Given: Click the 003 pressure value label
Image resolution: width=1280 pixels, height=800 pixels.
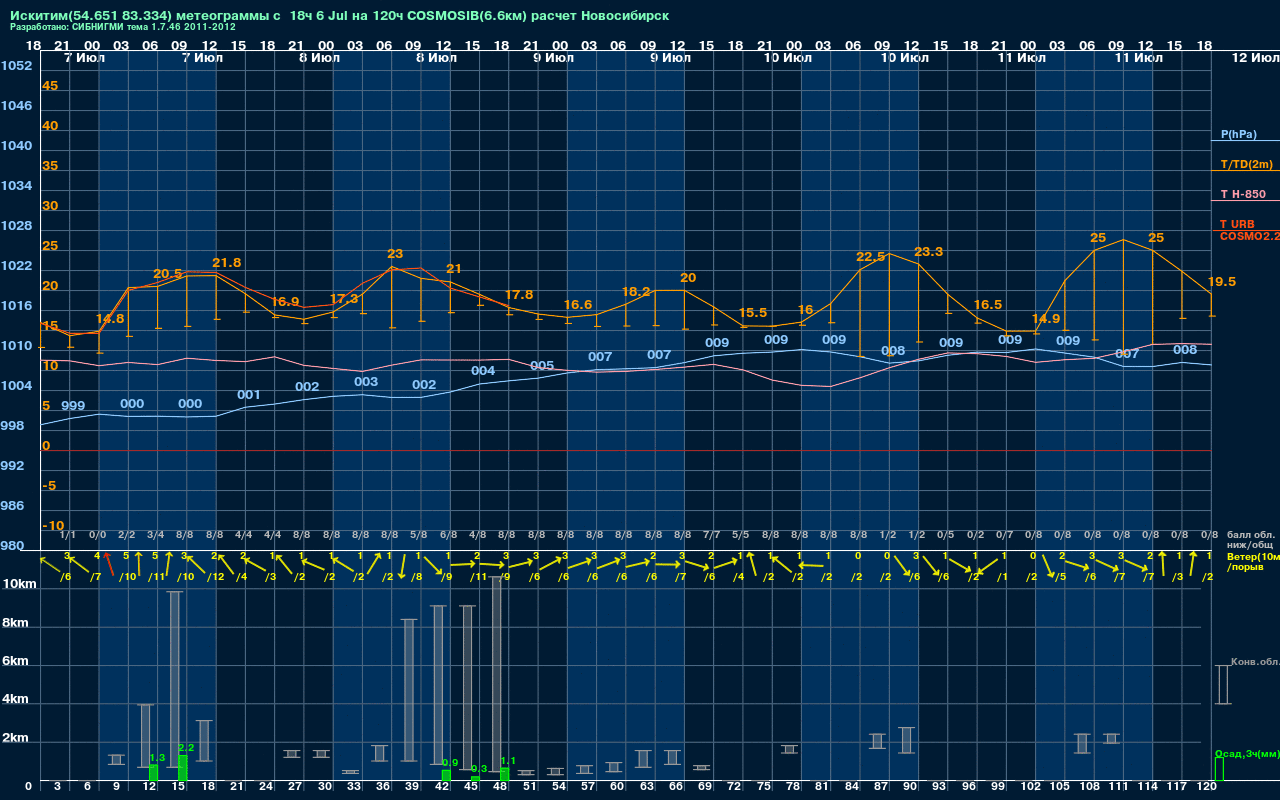Looking at the screenshot, I should click(x=366, y=382).
